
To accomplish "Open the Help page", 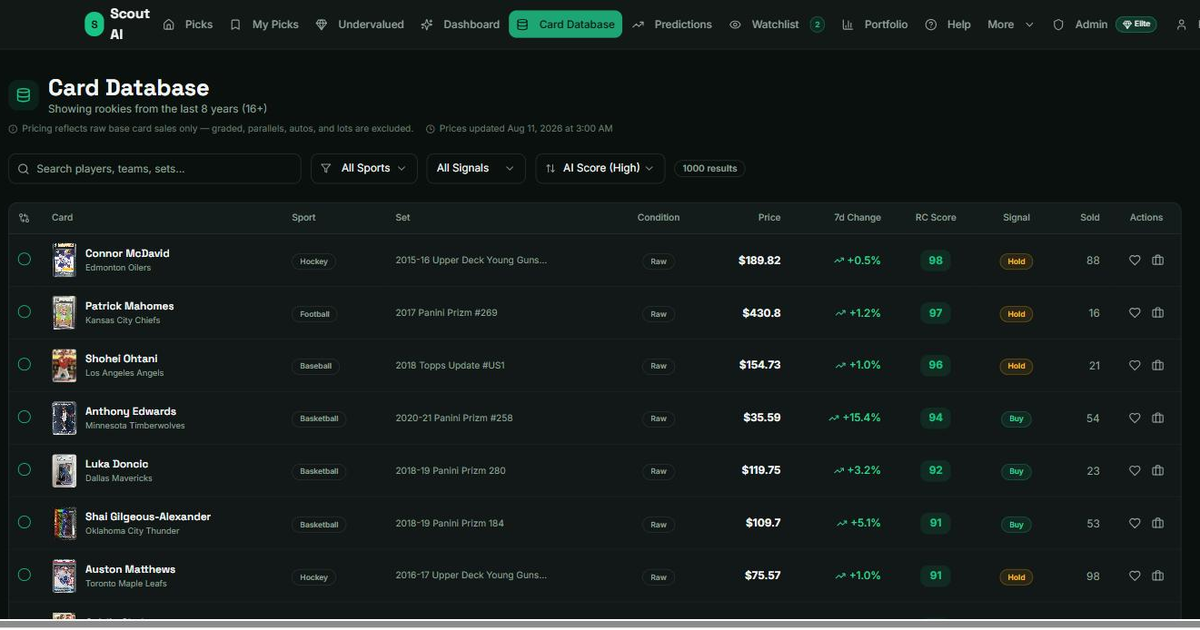I will 948,24.
